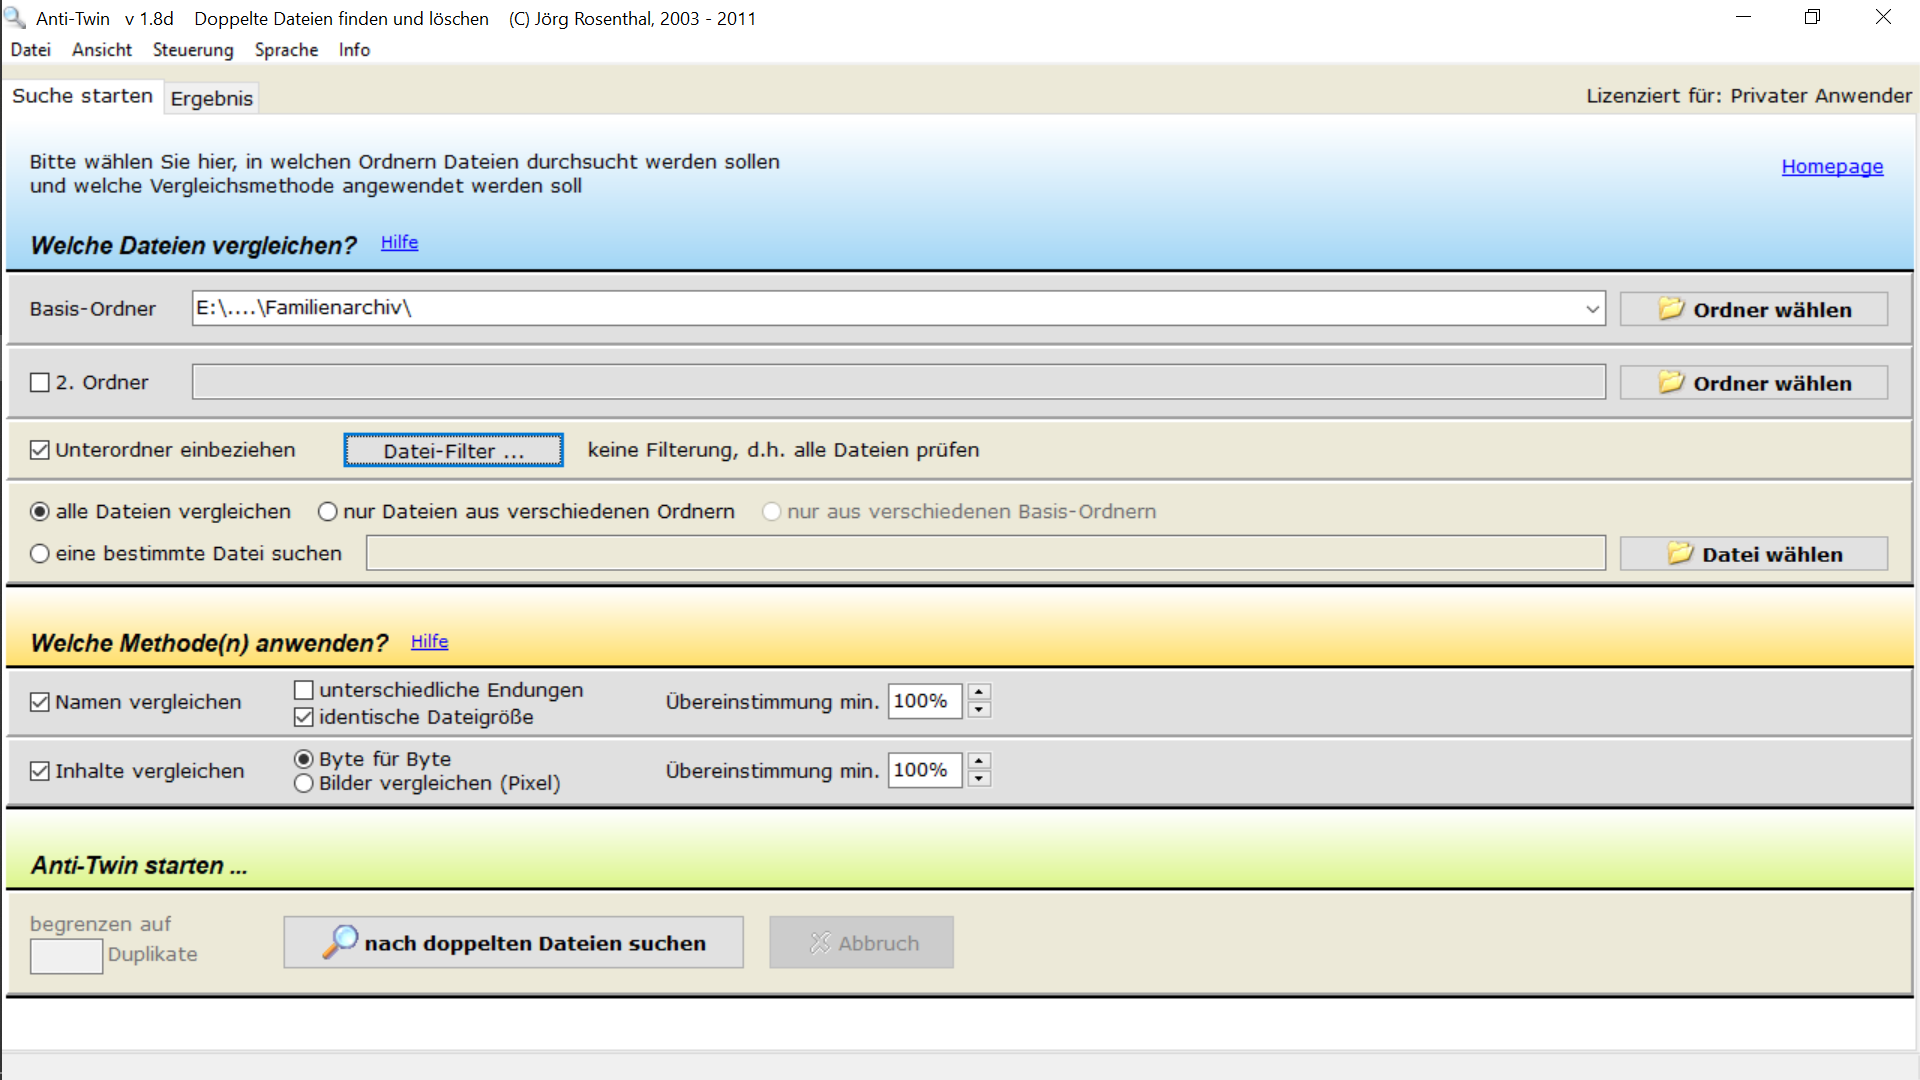
Task: Decrease Inhalte Übereinstimmung with the down arrow
Action: [979, 779]
